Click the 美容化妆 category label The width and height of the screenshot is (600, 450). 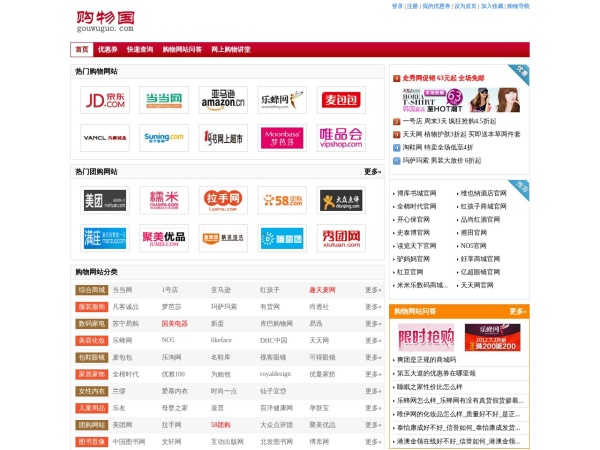click(x=92, y=341)
